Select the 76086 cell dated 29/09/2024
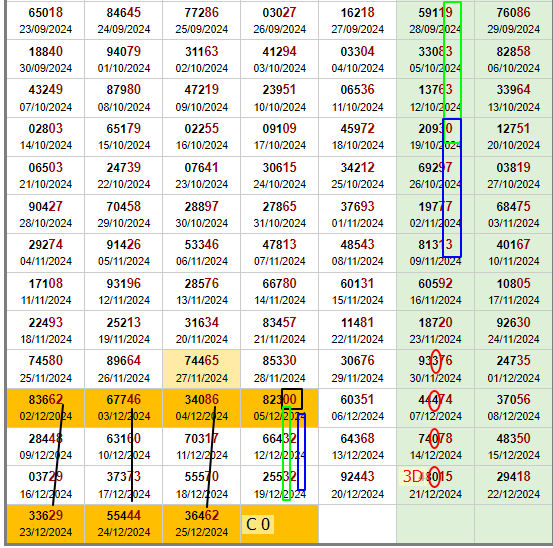553x548 pixels. click(x=514, y=20)
